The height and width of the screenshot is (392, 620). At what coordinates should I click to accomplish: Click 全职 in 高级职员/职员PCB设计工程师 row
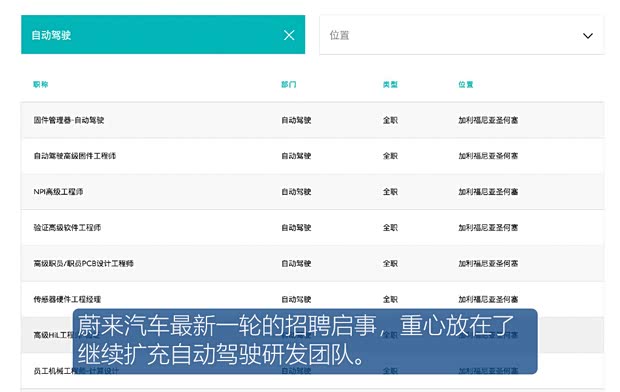click(x=390, y=263)
